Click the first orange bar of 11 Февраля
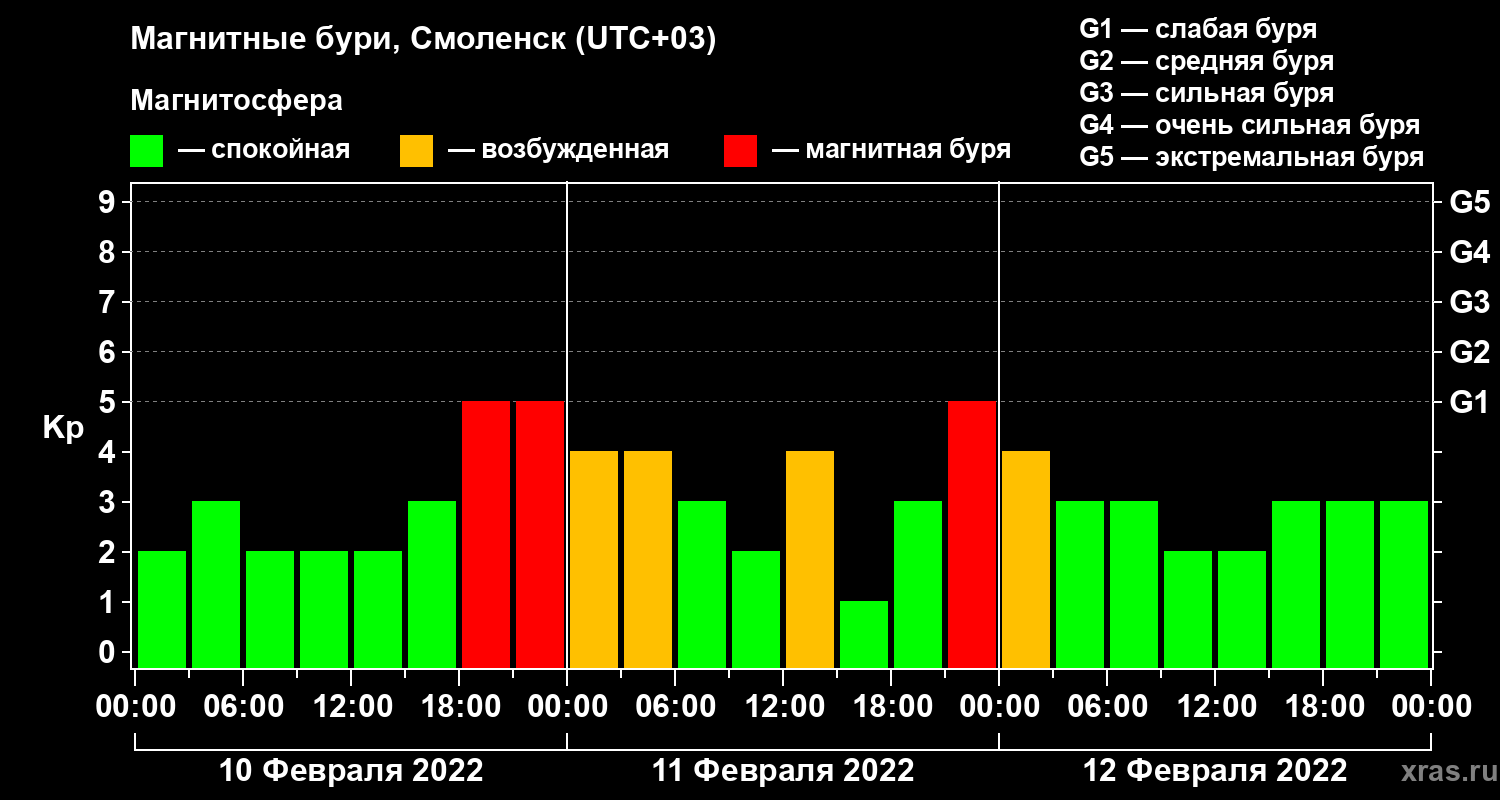This screenshot has width=1500, height=800. (x=594, y=559)
